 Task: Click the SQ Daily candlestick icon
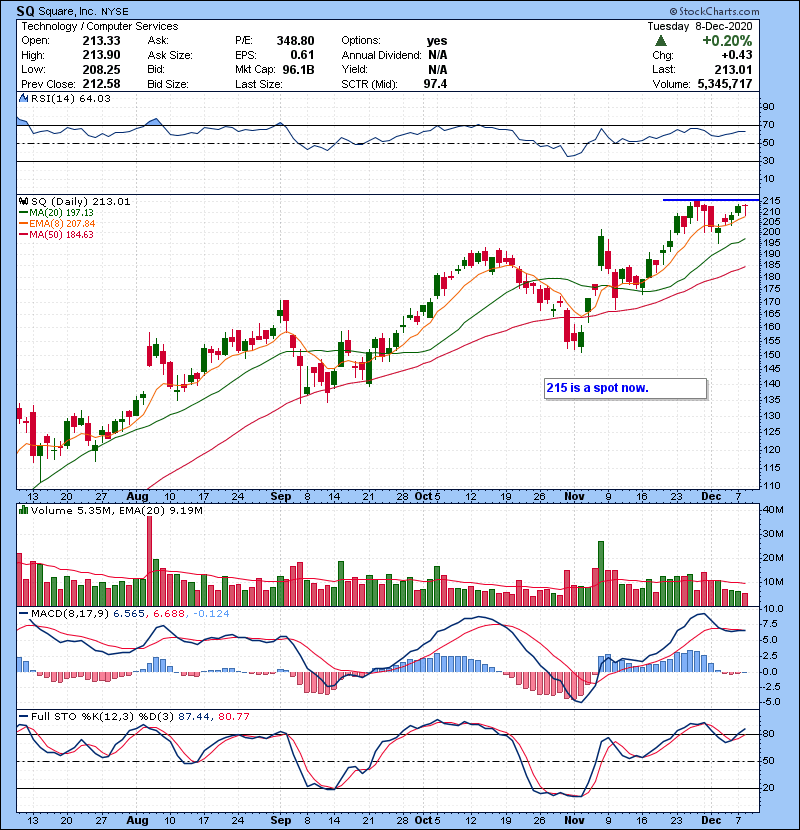(x=23, y=201)
